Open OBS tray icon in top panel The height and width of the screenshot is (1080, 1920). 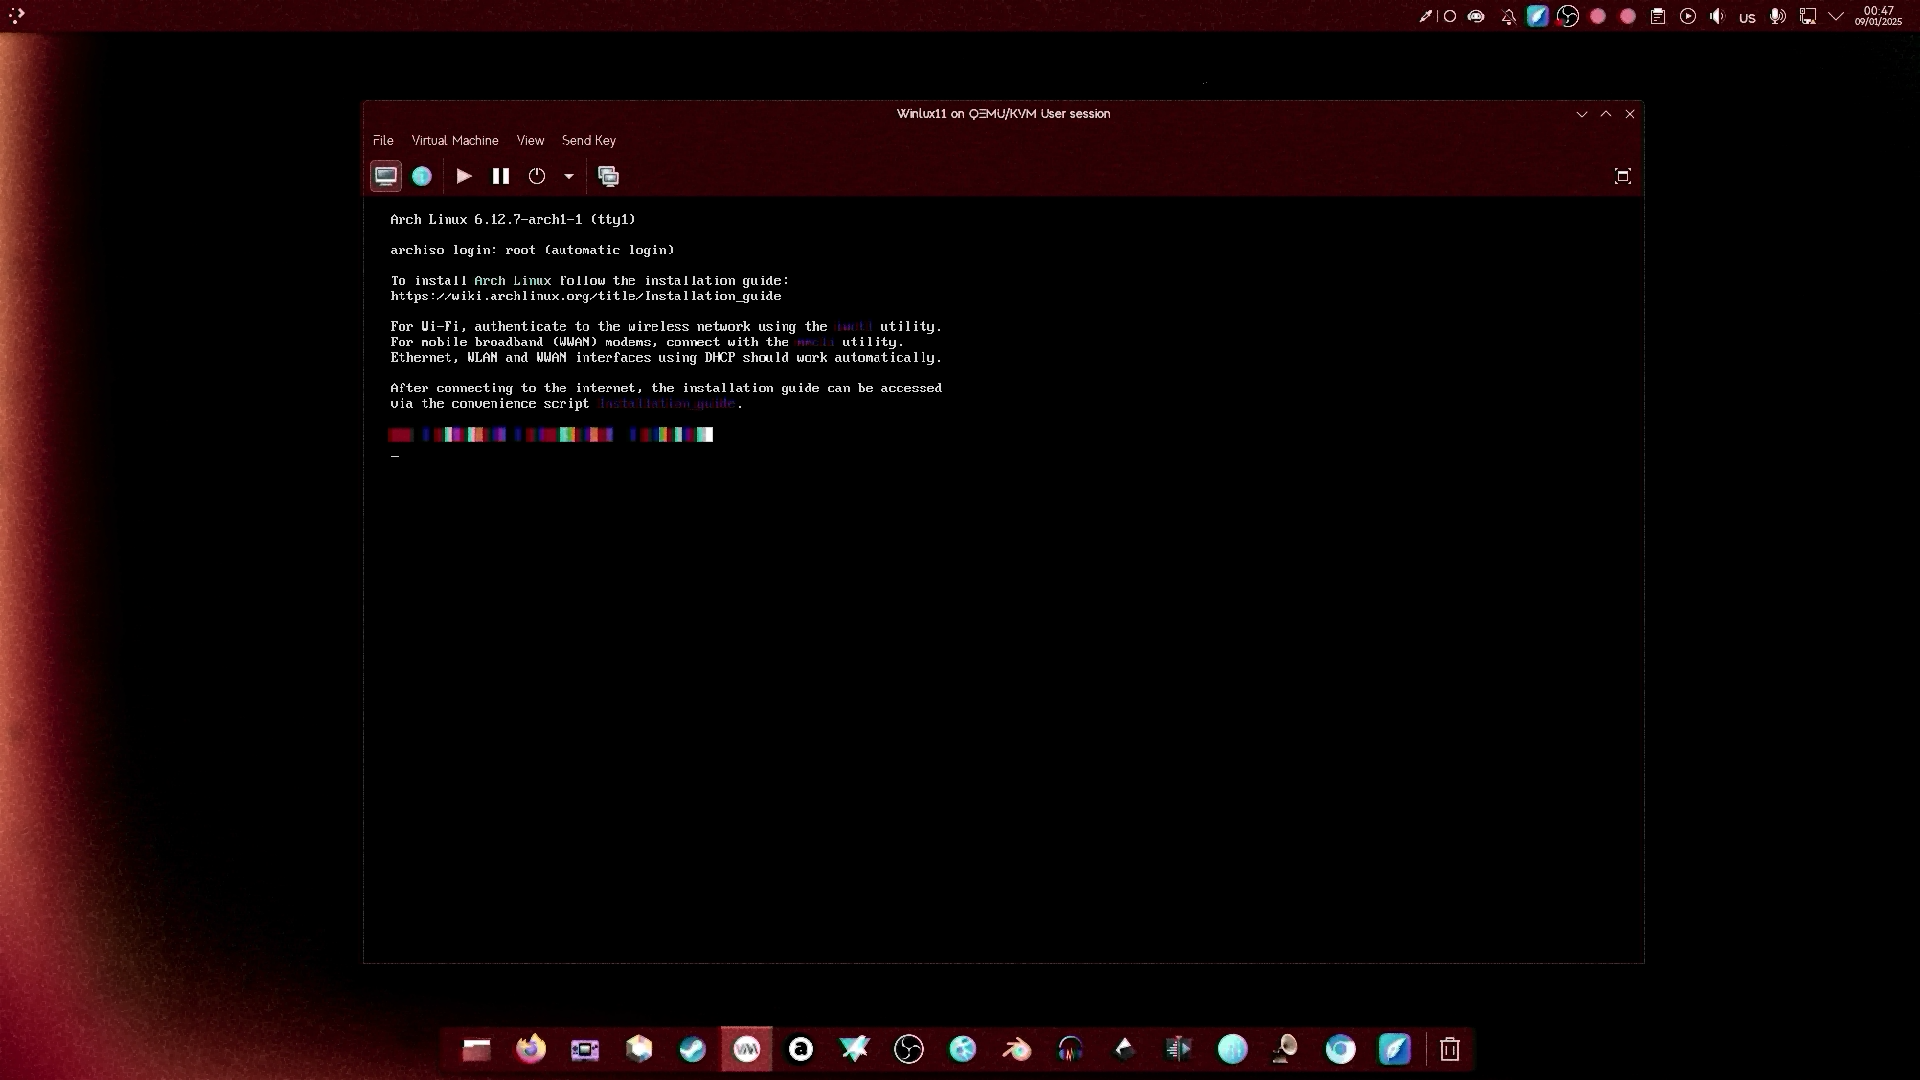click(x=1568, y=16)
